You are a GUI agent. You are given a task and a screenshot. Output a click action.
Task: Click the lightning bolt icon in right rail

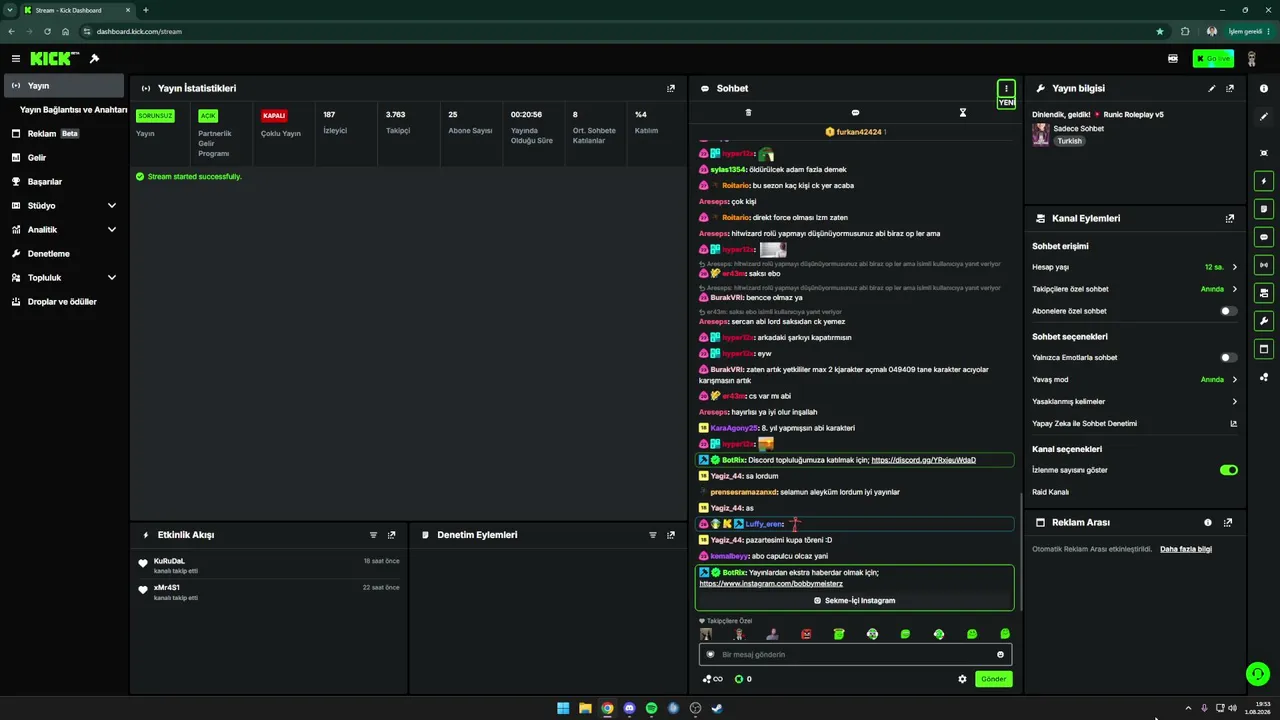[1264, 181]
